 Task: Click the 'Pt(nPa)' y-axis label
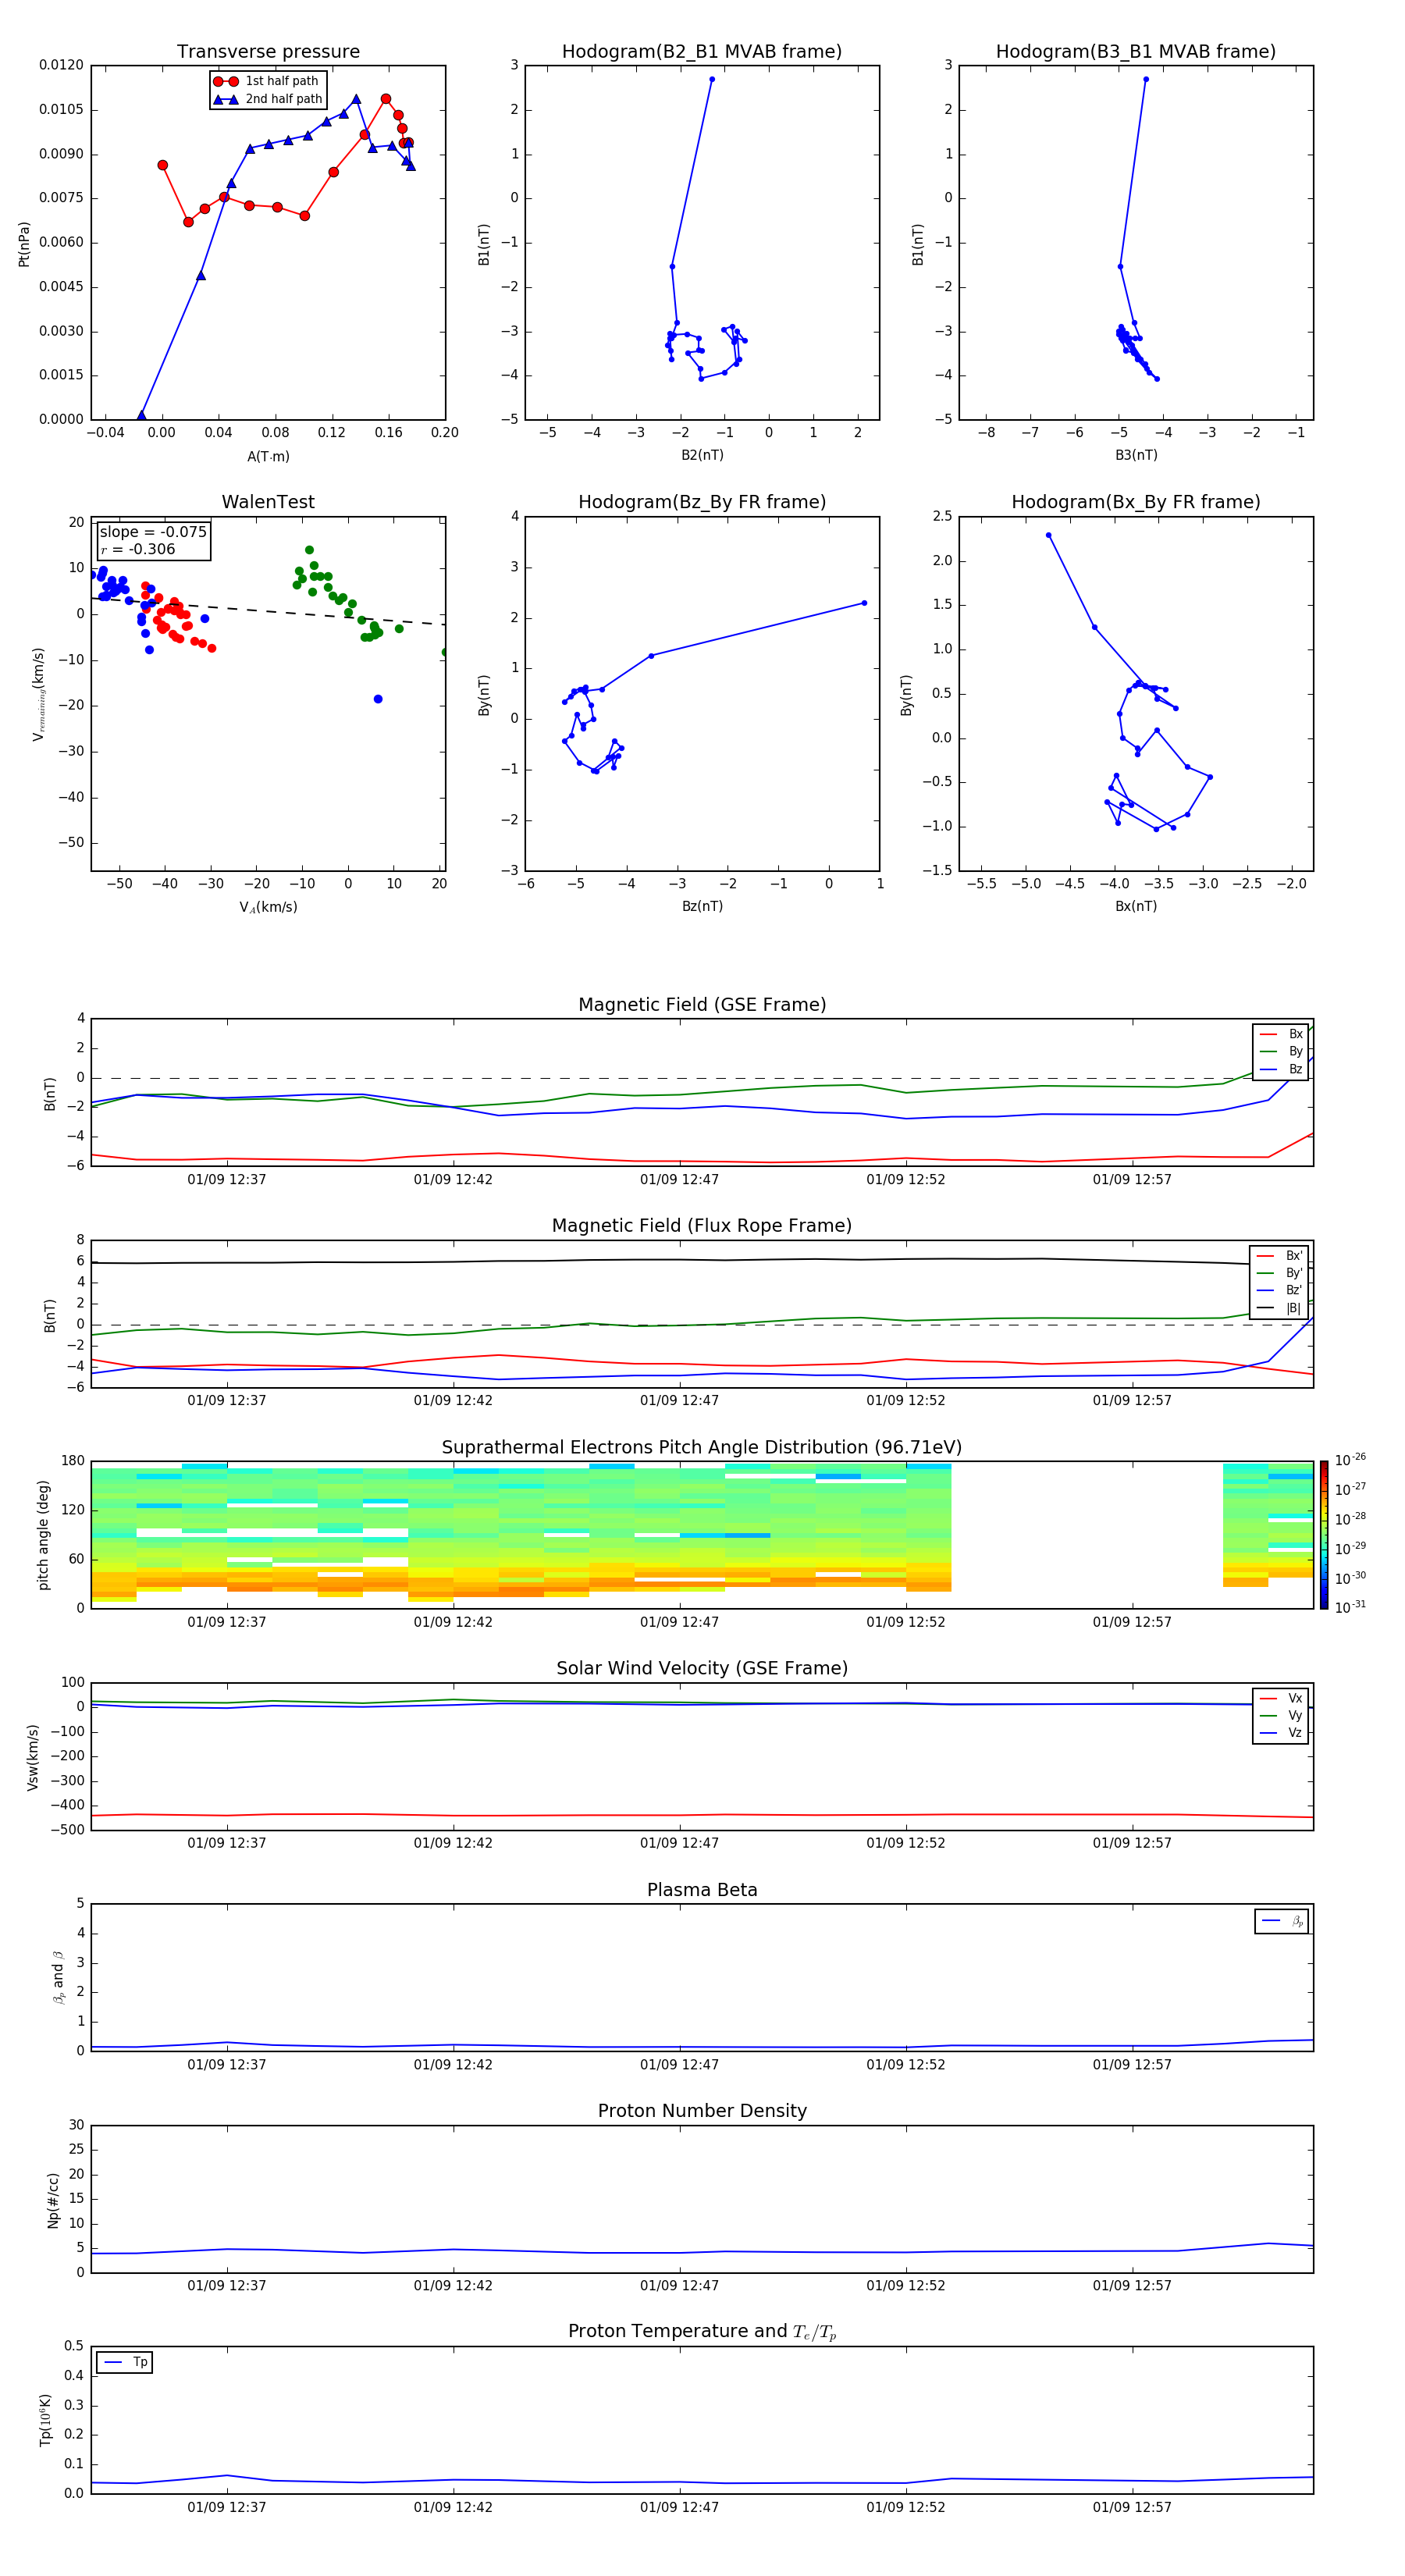(x=24, y=244)
